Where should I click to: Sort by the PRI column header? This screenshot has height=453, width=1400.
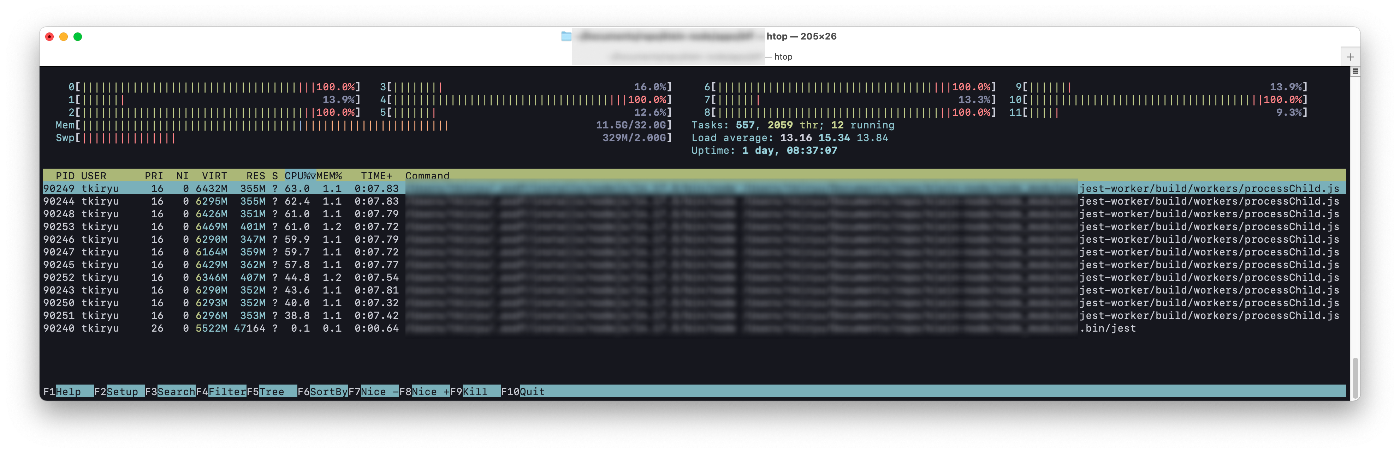pyautogui.click(x=154, y=176)
